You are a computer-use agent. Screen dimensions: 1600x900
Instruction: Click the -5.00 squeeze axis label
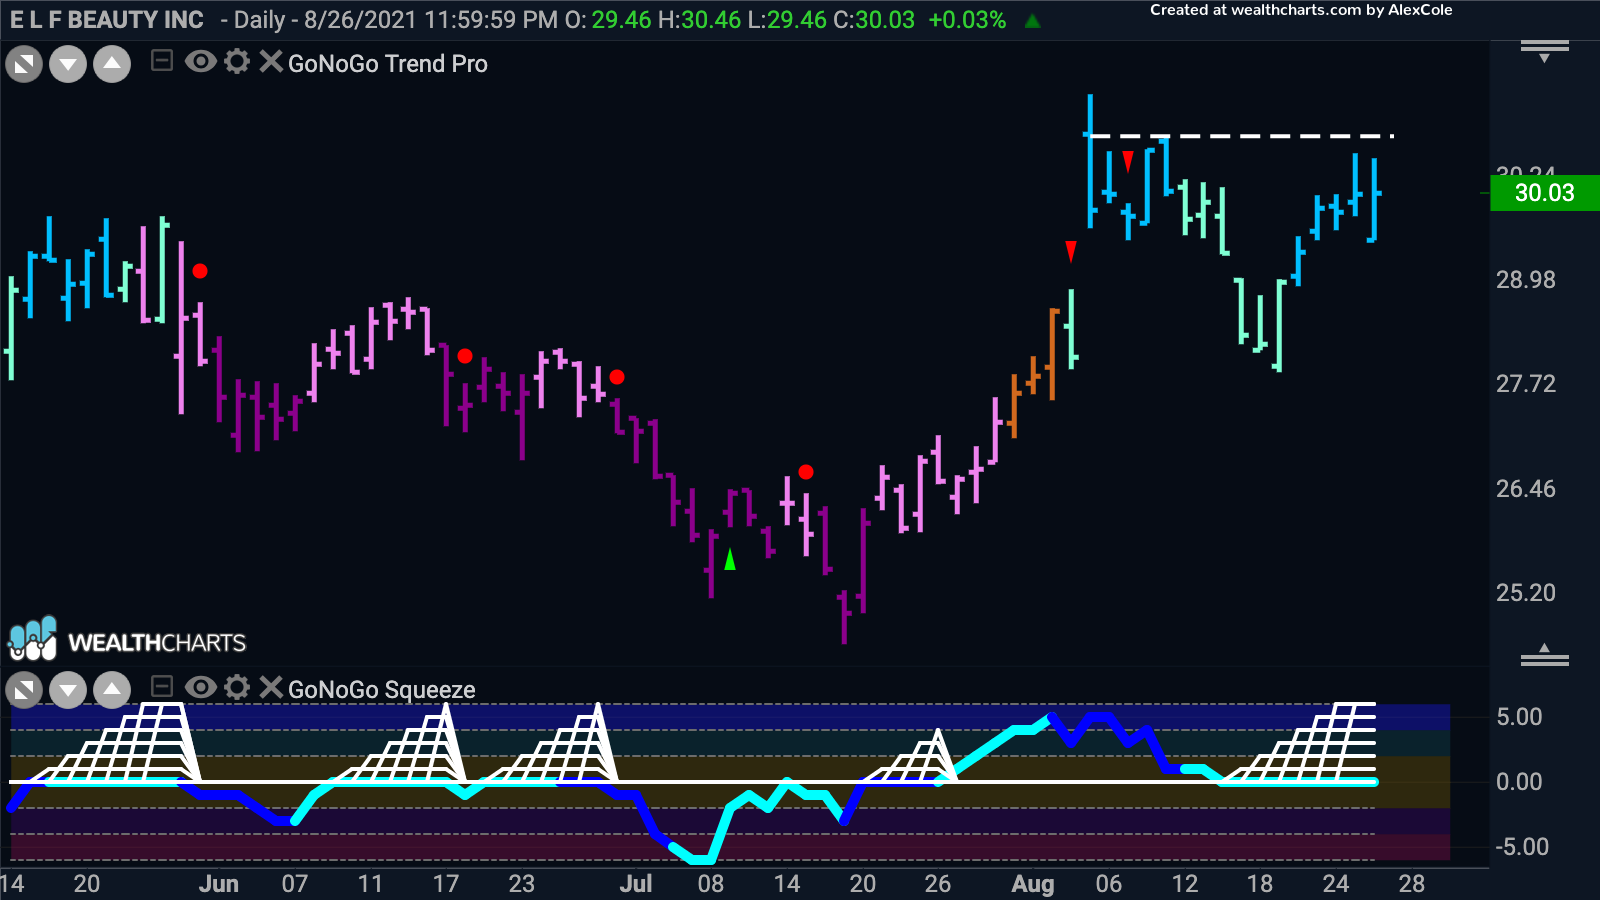coord(1522,847)
